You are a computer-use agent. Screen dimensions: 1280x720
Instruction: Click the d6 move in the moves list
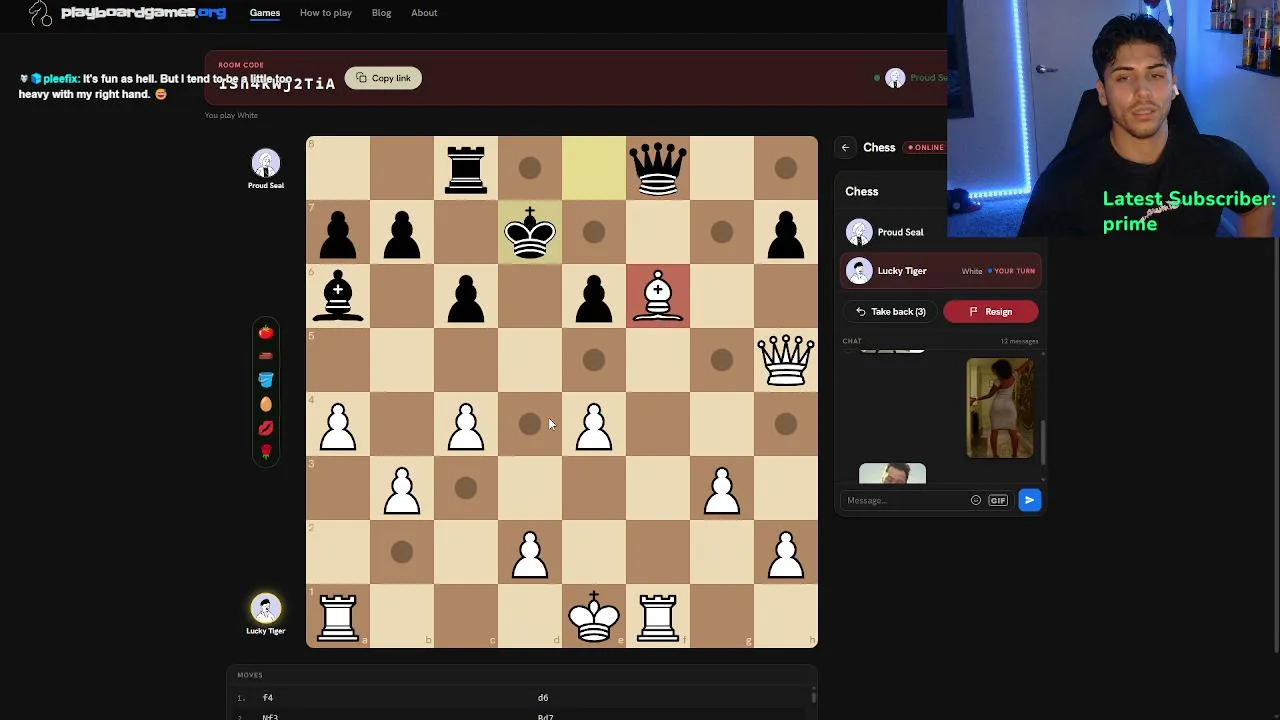(x=543, y=698)
